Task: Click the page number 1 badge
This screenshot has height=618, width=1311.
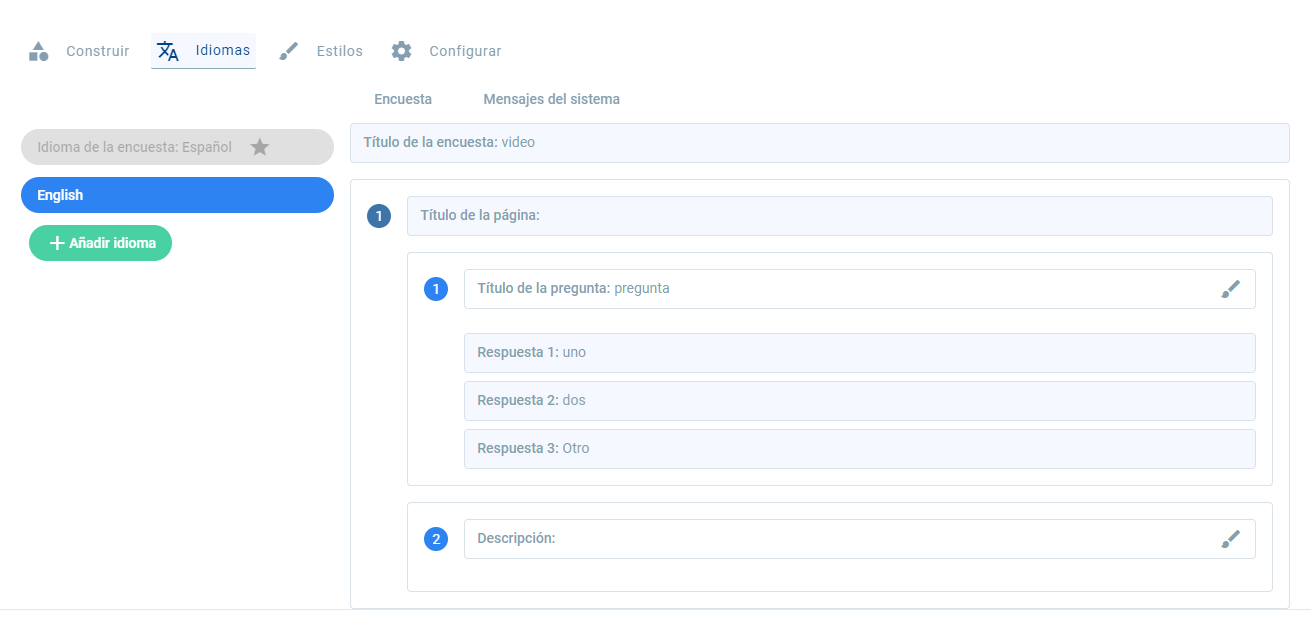Action: [x=379, y=216]
